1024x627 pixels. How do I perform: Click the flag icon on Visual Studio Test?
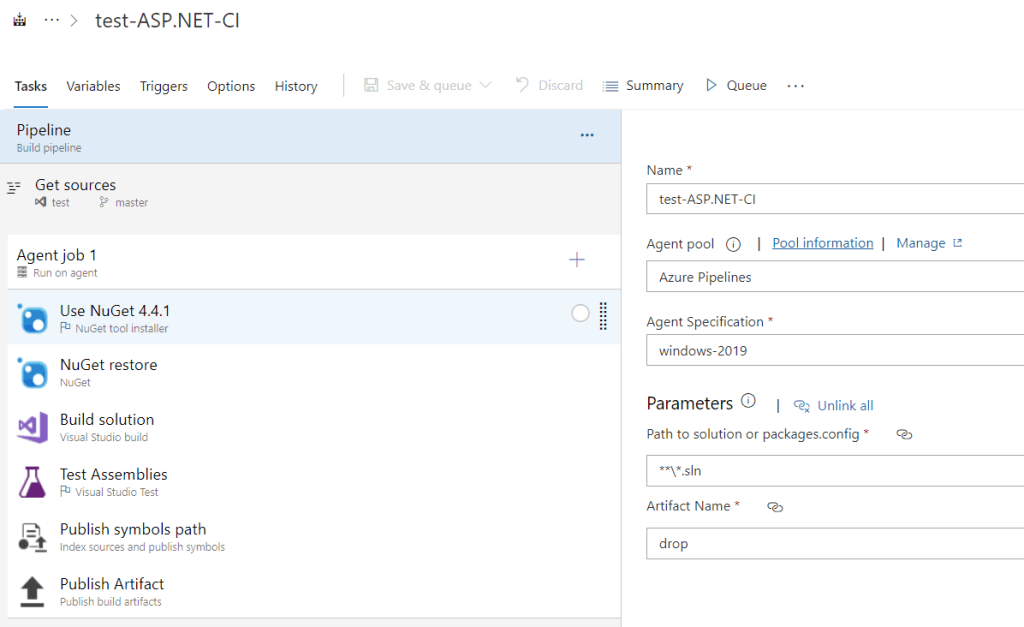point(65,491)
